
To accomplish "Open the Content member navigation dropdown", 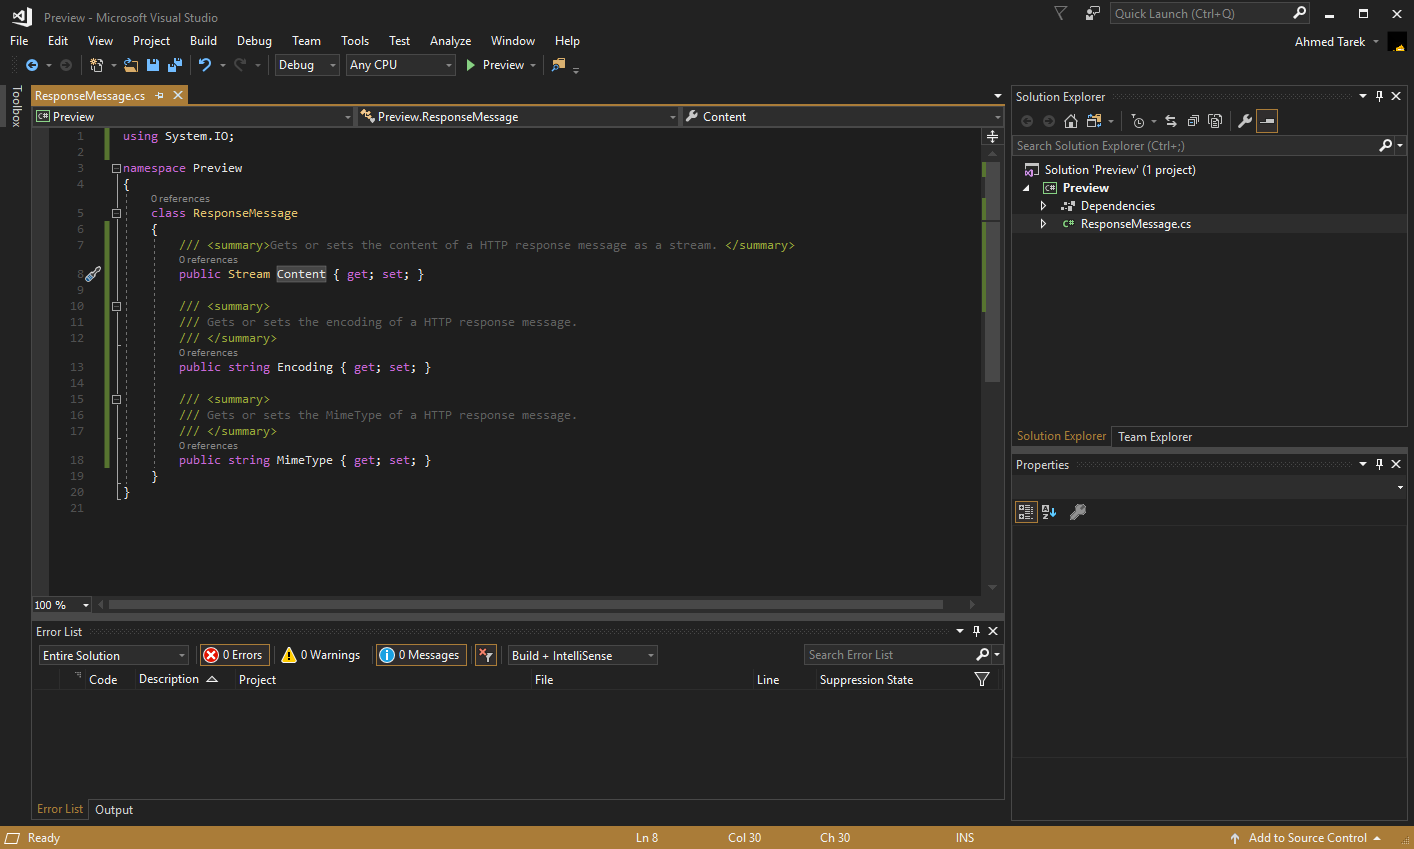I will click(843, 117).
